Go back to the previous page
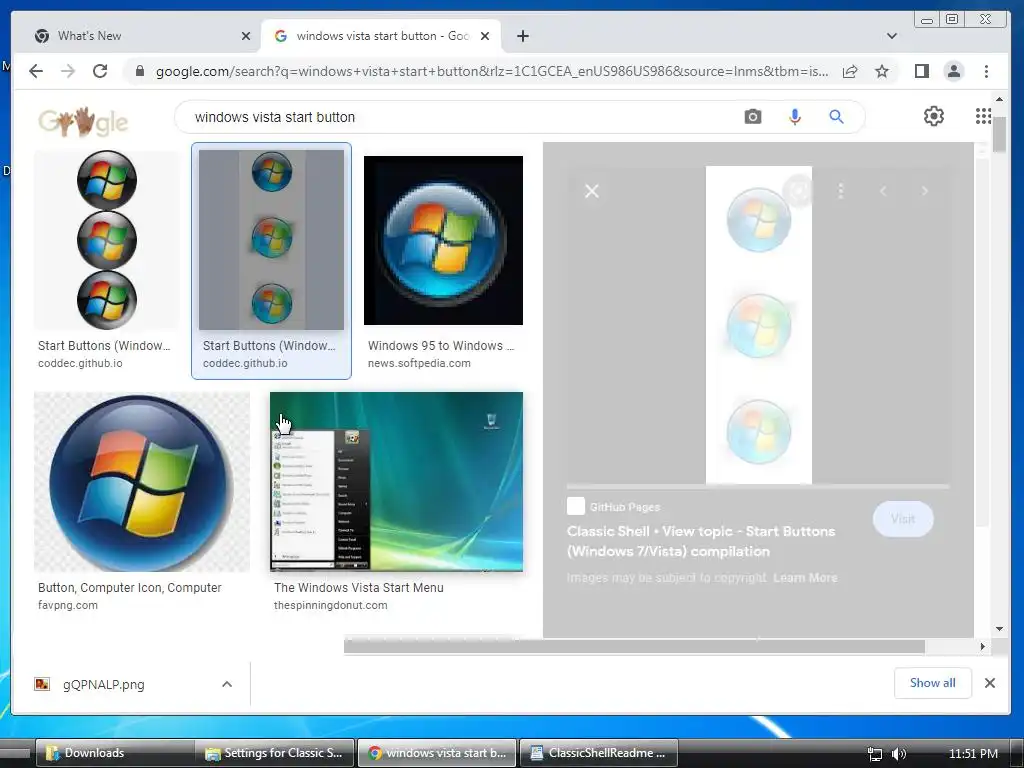 (x=36, y=71)
